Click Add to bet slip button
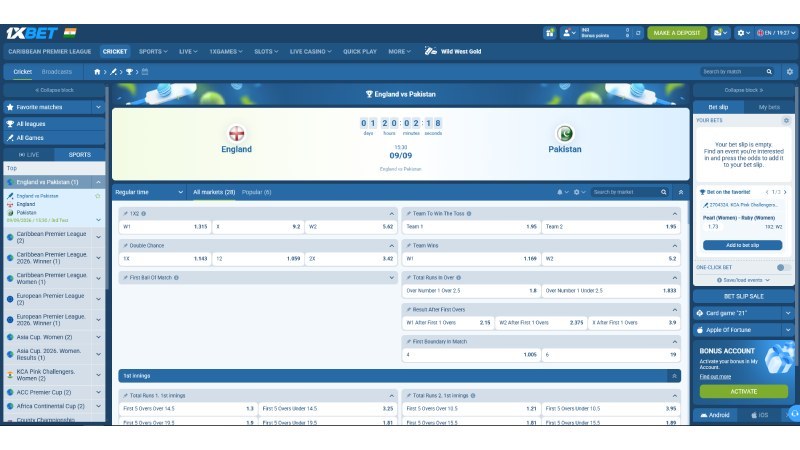Image resolution: width=800 pixels, height=450 pixels. (742, 245)
